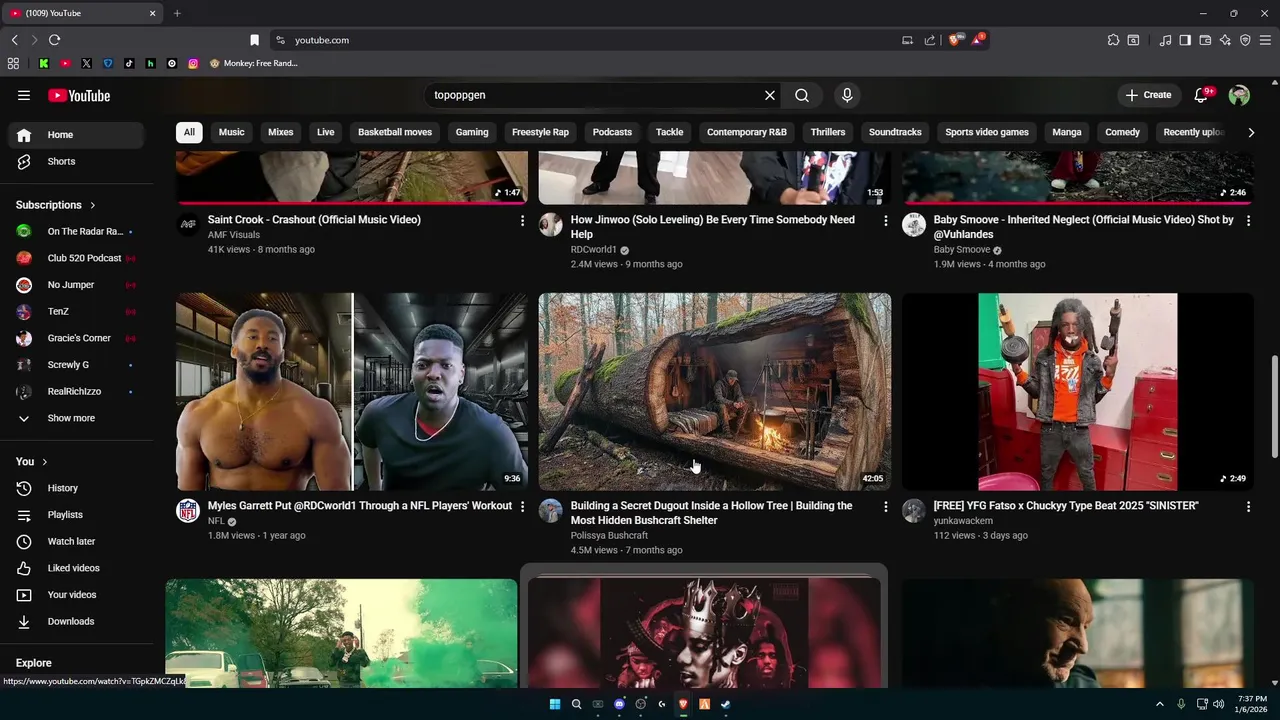1280x720 pixels.
Task: Select the Music filter chip
Action: (x=231, y=132)
